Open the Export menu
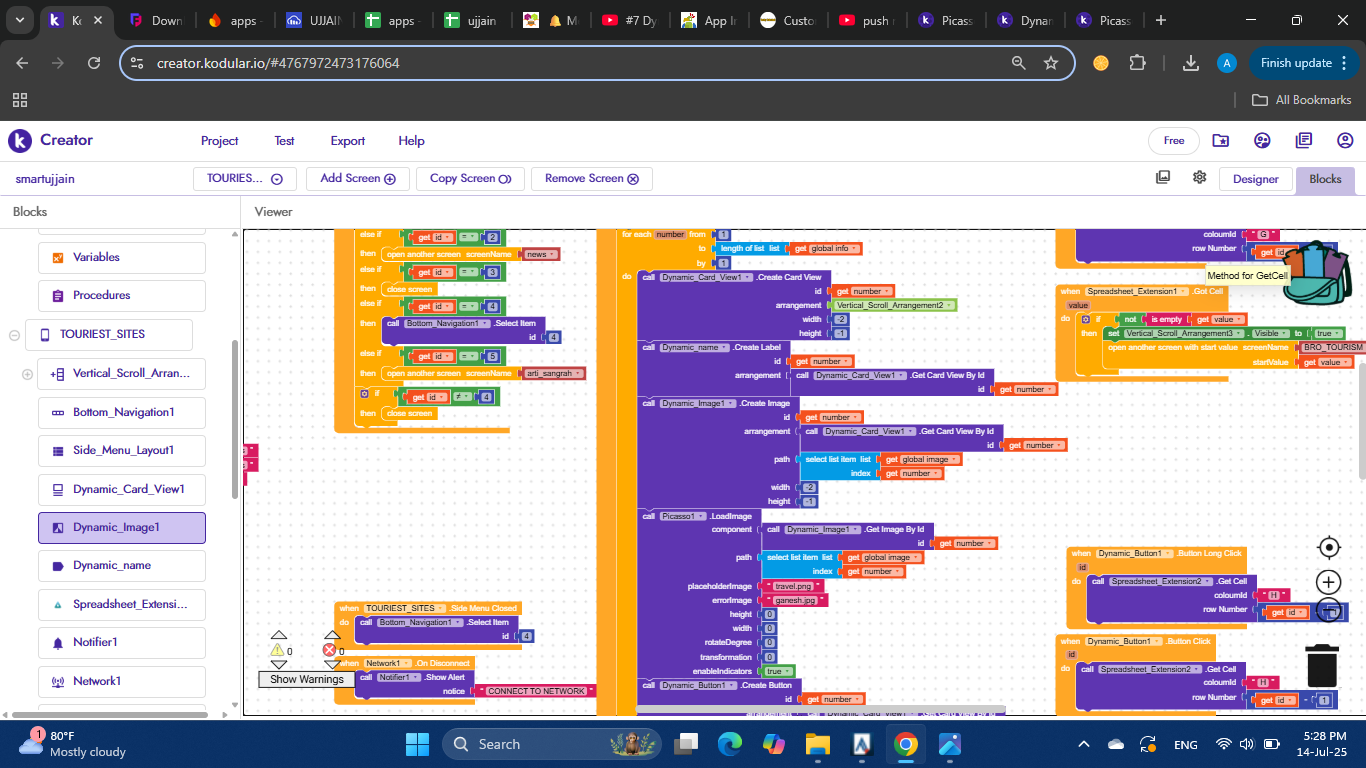This screenshot has height=768, width=1366. 348,141
